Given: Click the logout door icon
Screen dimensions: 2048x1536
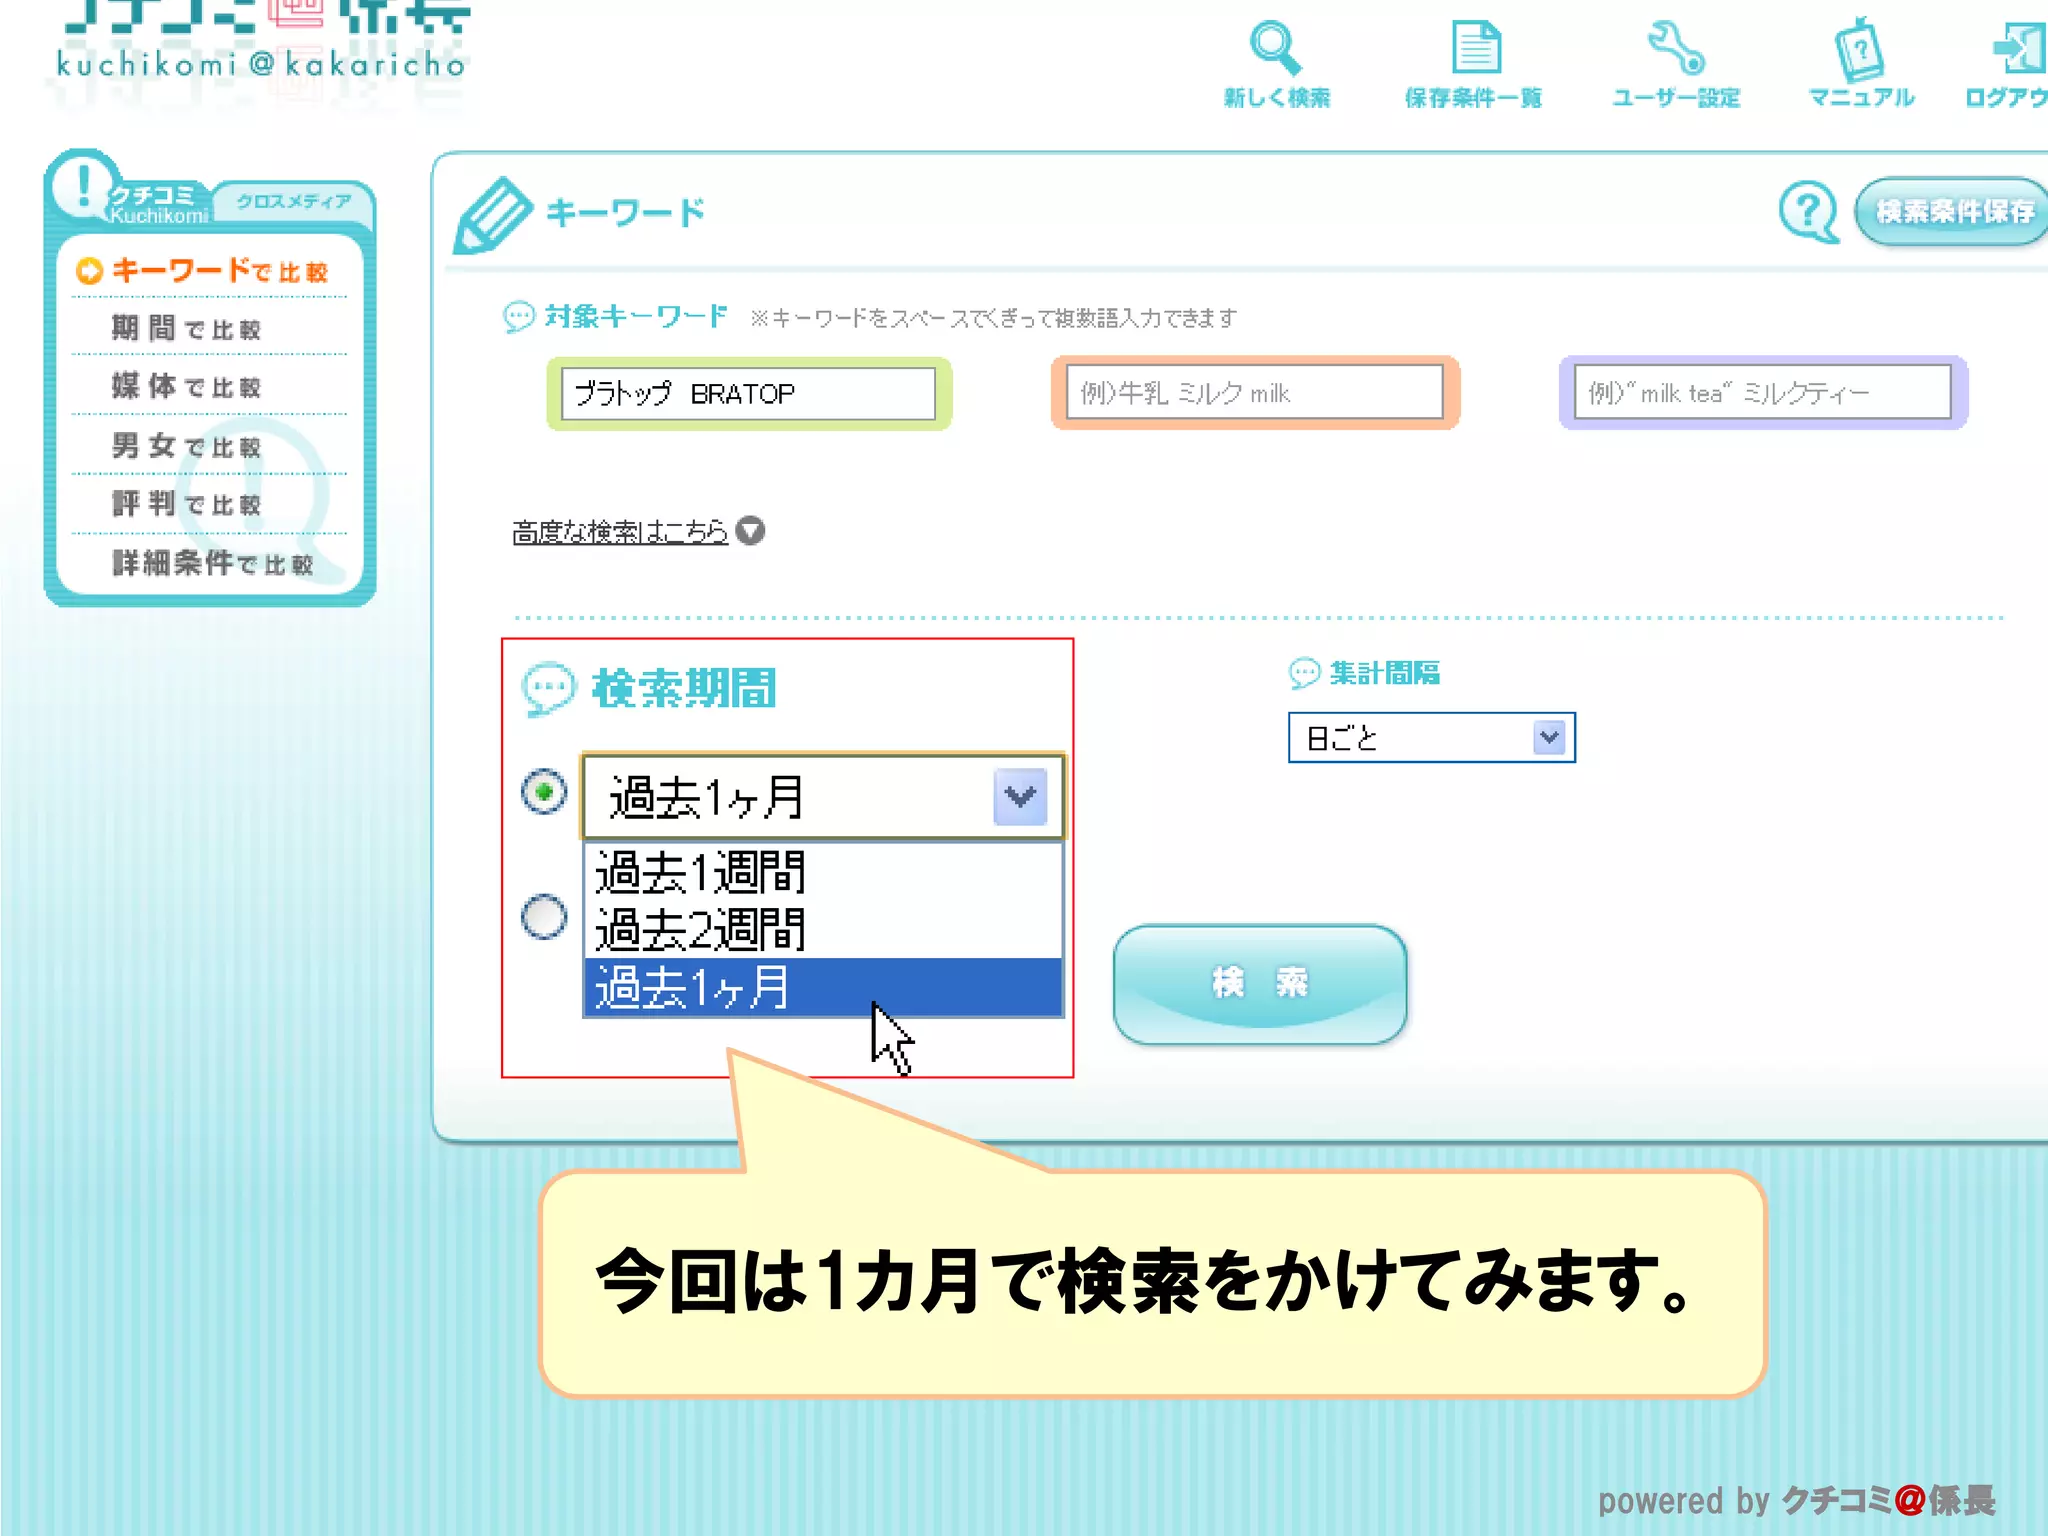Looking at the screenshot, I should click(x=2019, y=47).
